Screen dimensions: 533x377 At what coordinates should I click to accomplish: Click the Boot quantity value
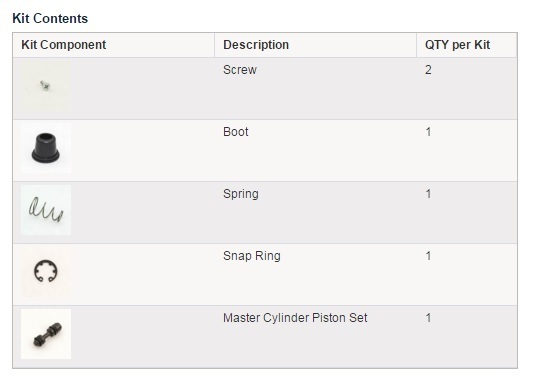pos(428,132)
